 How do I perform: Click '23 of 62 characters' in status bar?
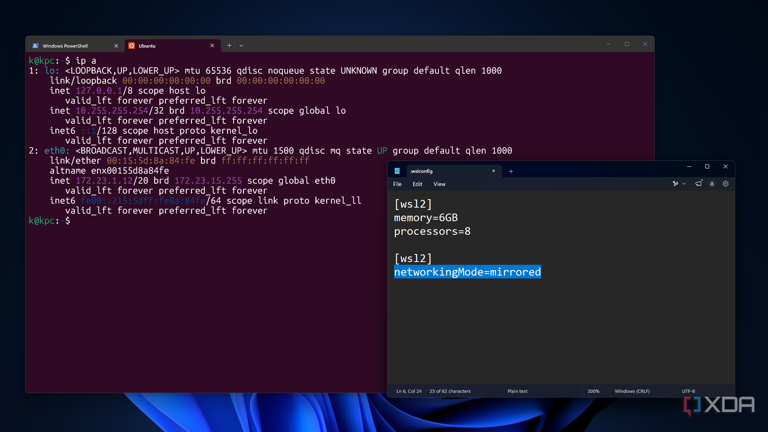[450, 391]
